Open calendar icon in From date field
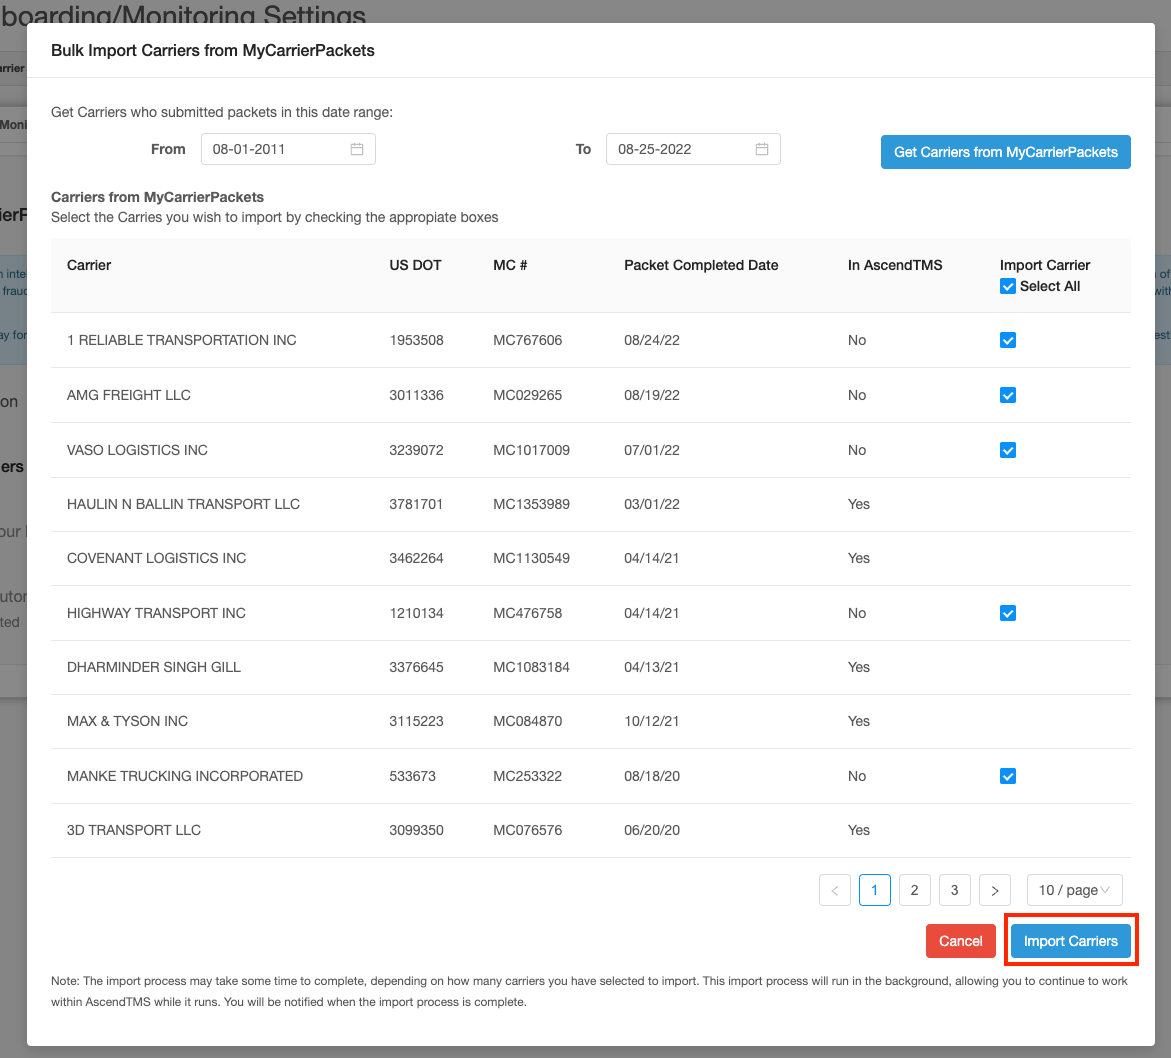Image resolution: width=1171 pixels, height=1058 pixels. 357,149
